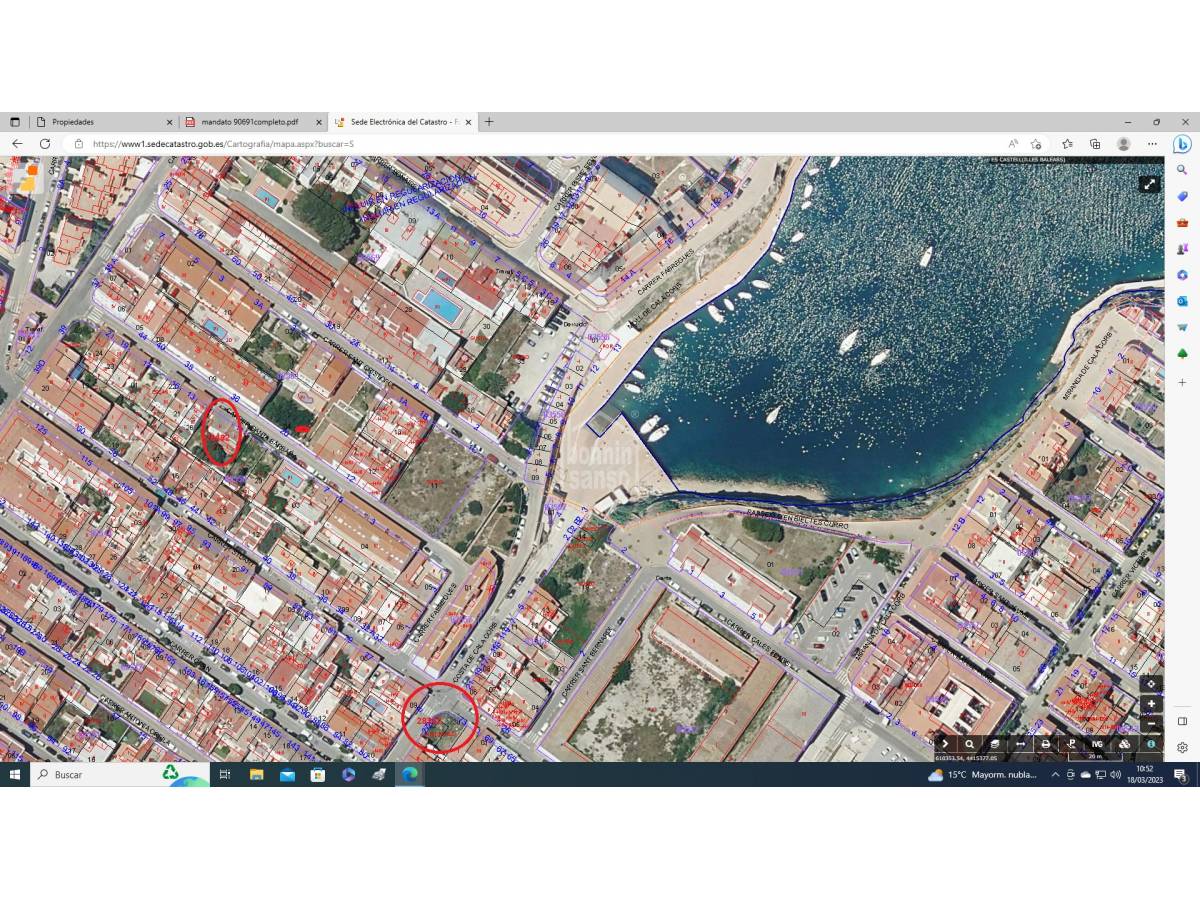Switch to the mandato 90691completo.pdf tab
Viewport: 1200px width, 900px height.
click(x=254, y=122)
